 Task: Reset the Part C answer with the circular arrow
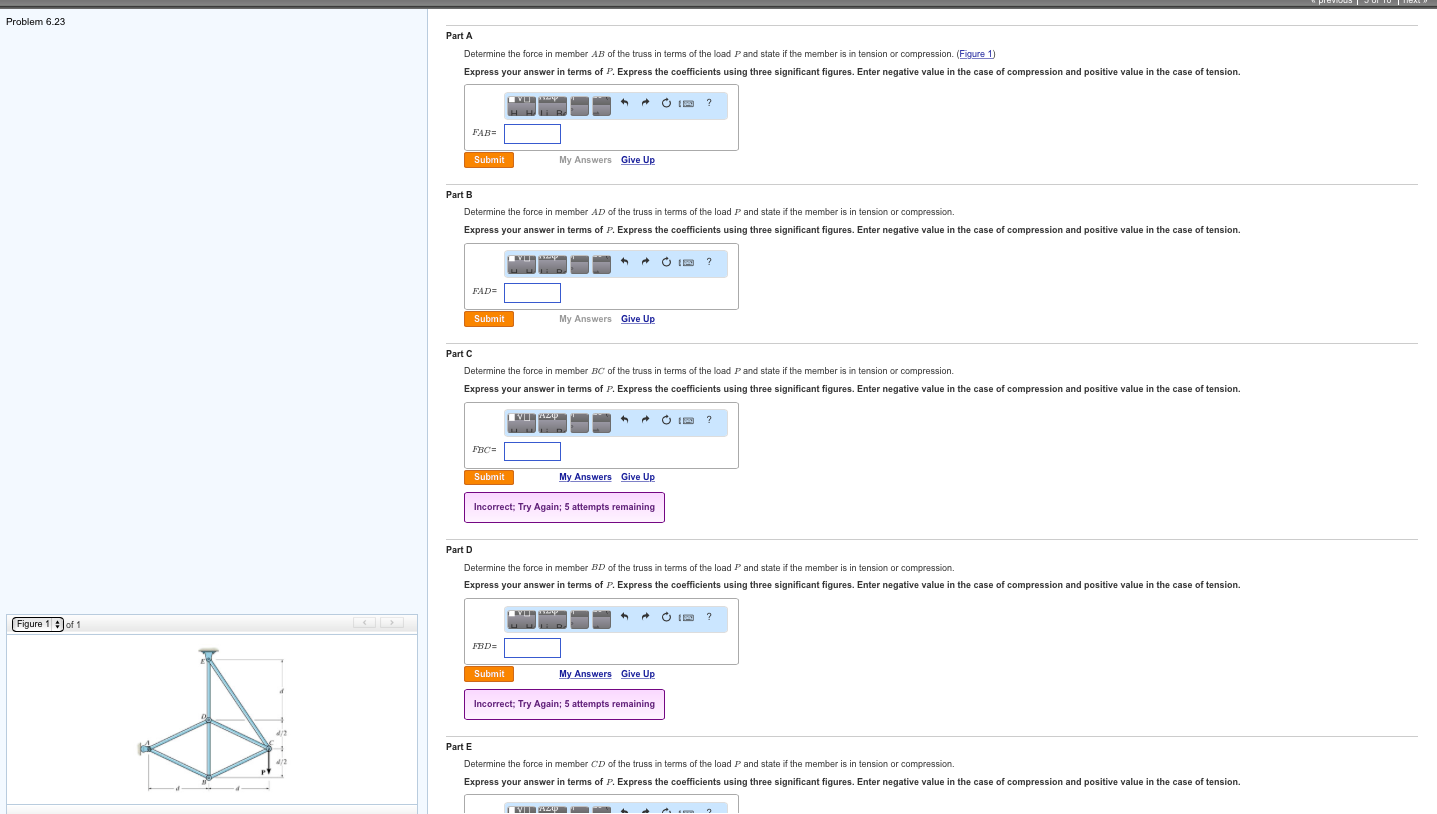[666, 420]
